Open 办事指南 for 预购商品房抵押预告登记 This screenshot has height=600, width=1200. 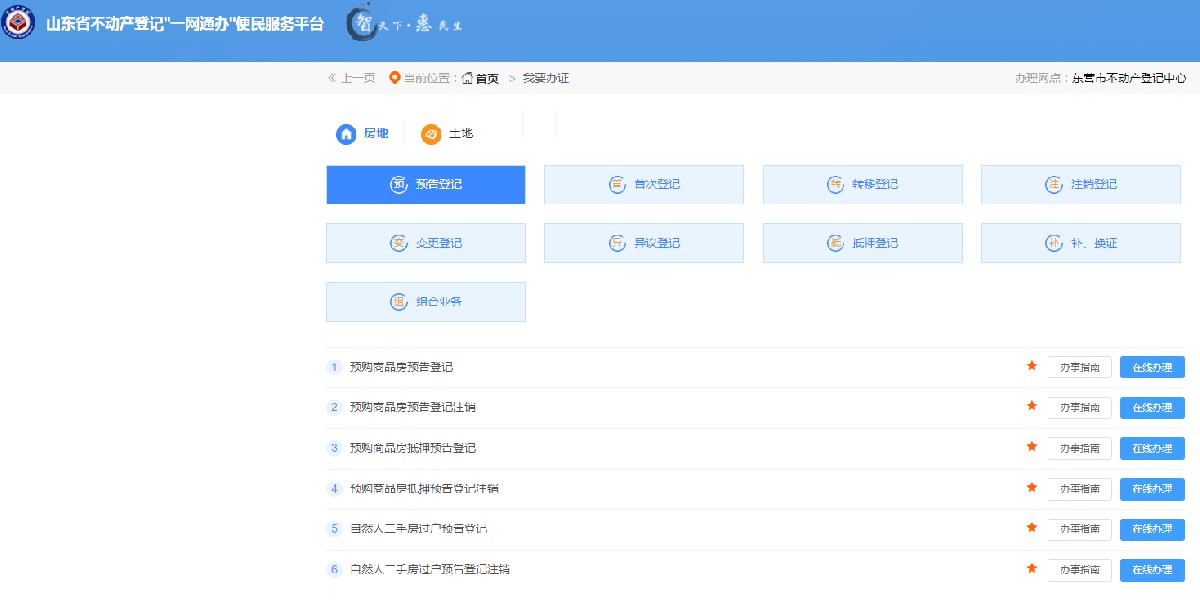click(1079, 448)
